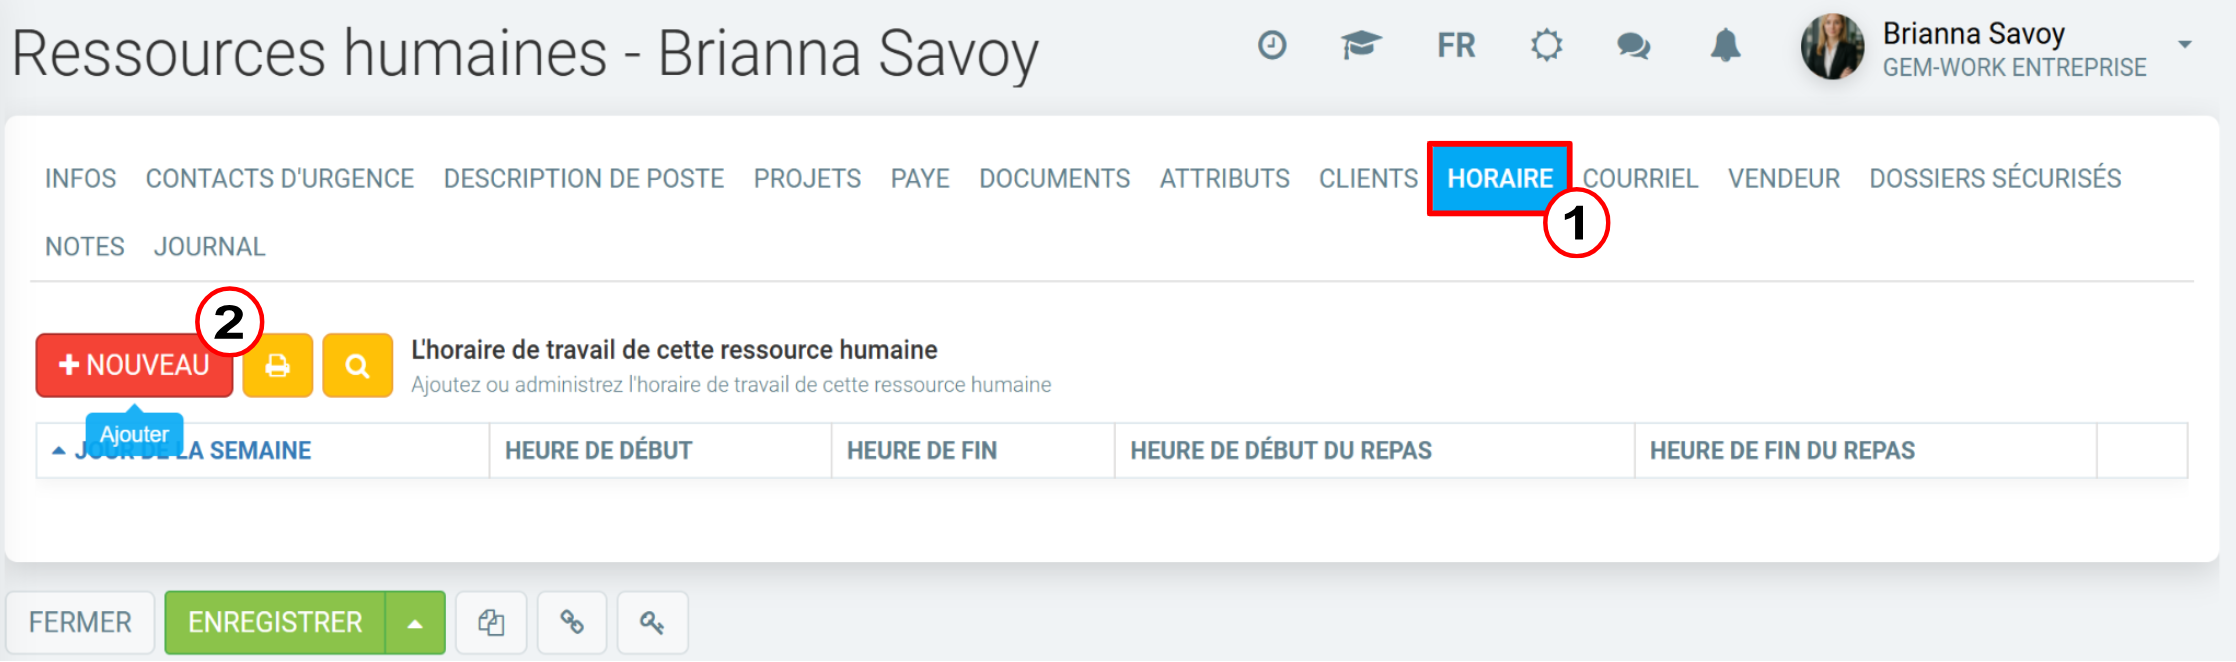Screen dimensions: 2236x662
Task: Click the FERMER button
Action: [x=80, y=623]
